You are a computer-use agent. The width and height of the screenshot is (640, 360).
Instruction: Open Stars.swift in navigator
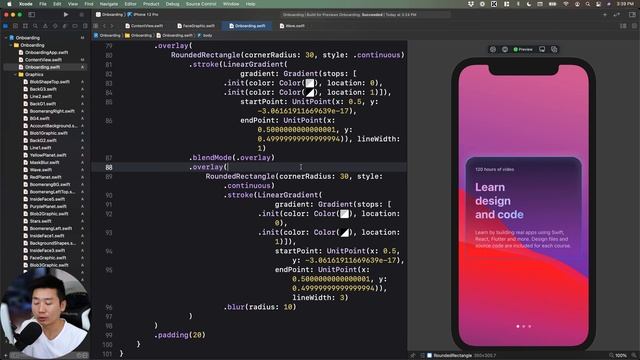click(40, 221)
